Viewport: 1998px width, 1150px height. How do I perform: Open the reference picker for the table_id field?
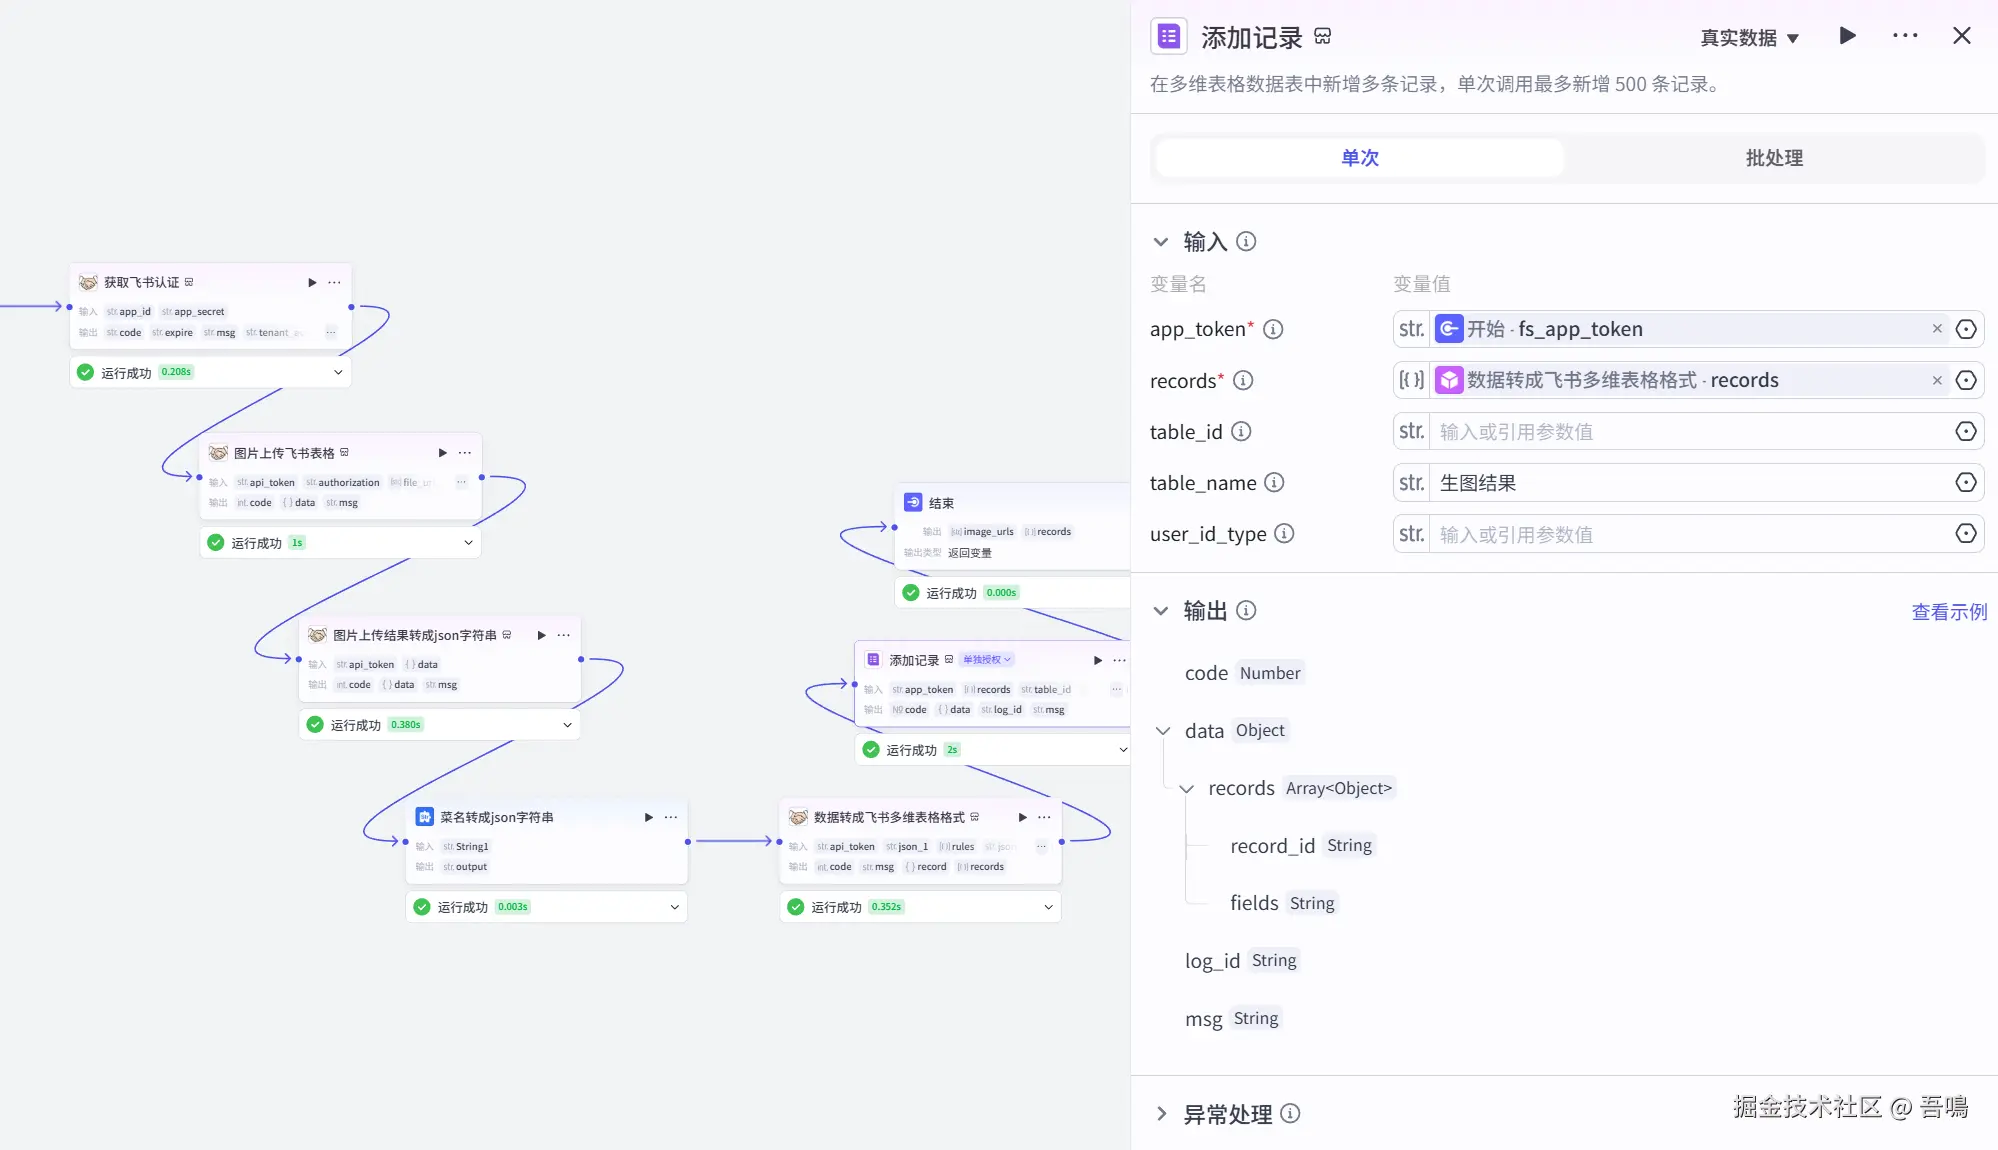coord(1965,432)
